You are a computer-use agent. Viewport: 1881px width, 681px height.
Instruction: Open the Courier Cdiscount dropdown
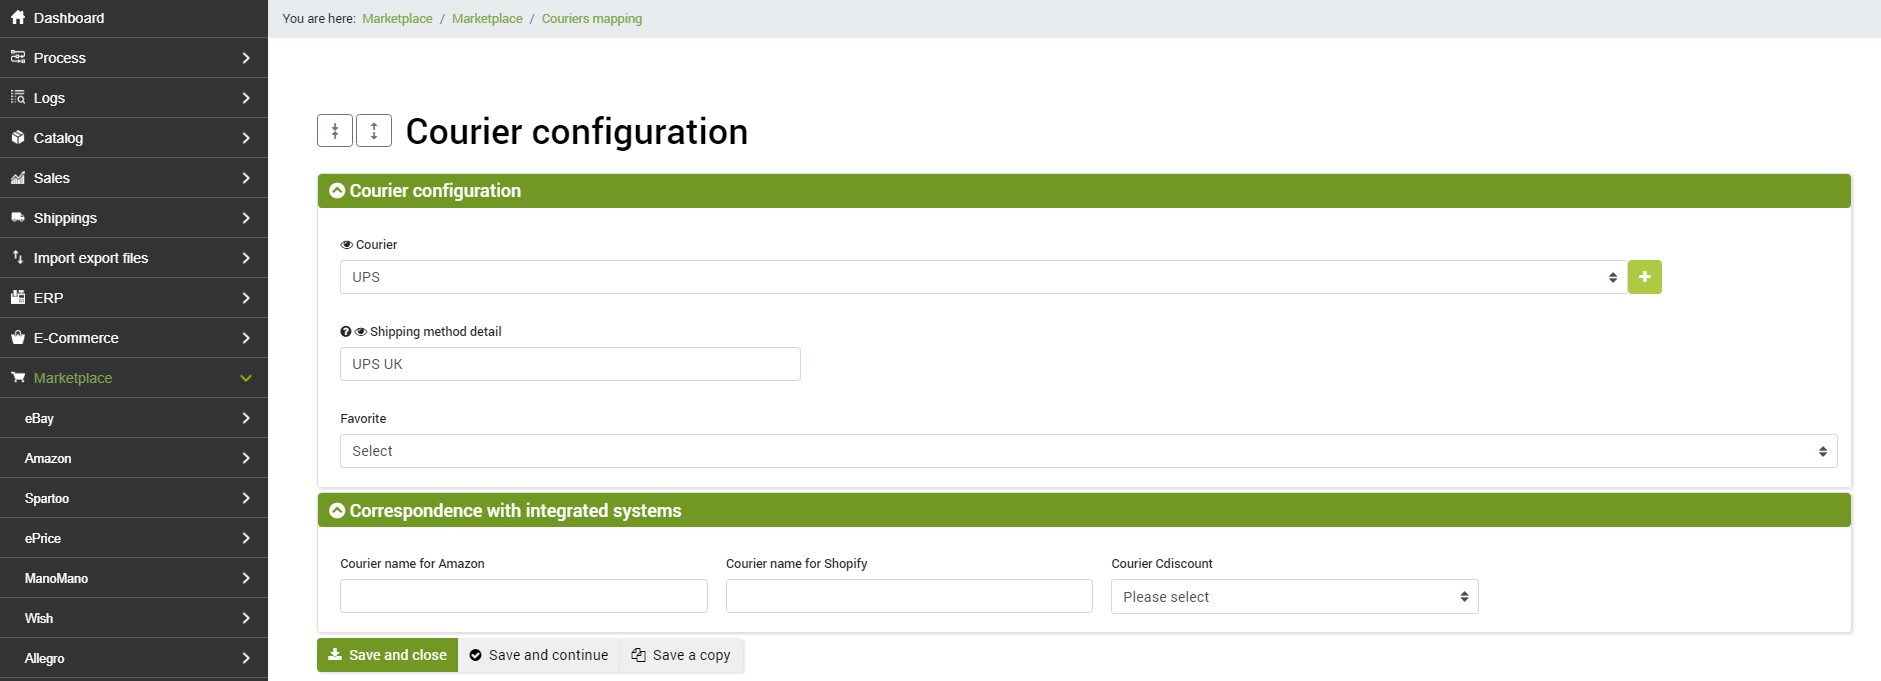pos(1295,597)
